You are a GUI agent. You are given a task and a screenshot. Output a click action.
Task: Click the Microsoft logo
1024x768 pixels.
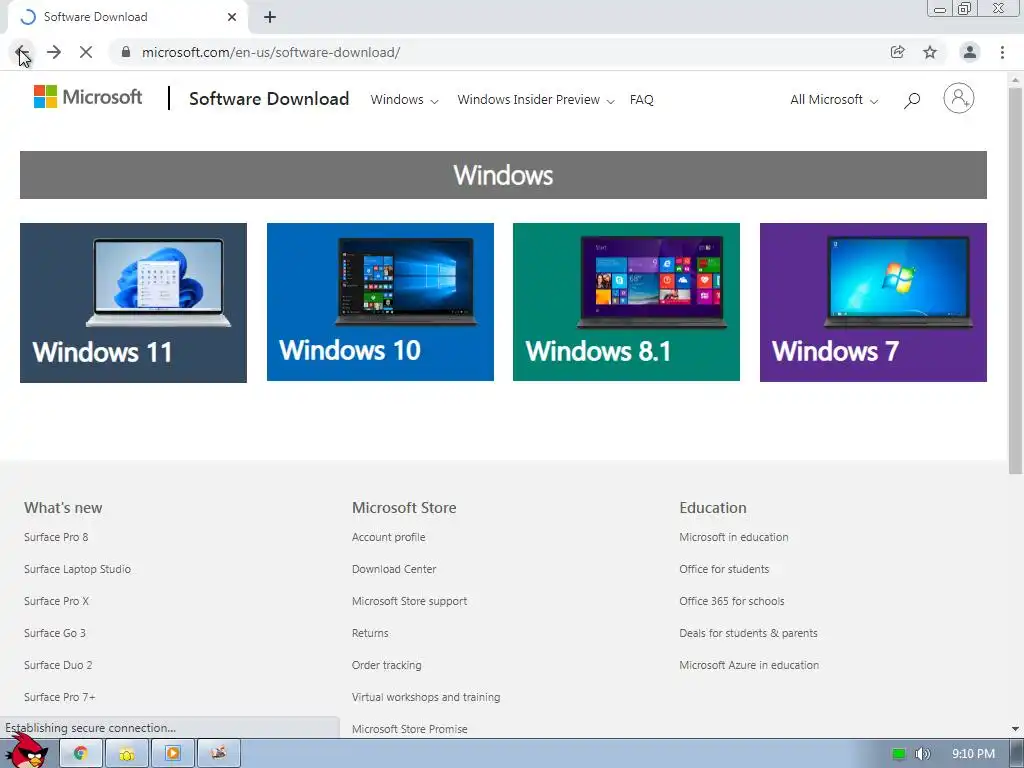88,97
